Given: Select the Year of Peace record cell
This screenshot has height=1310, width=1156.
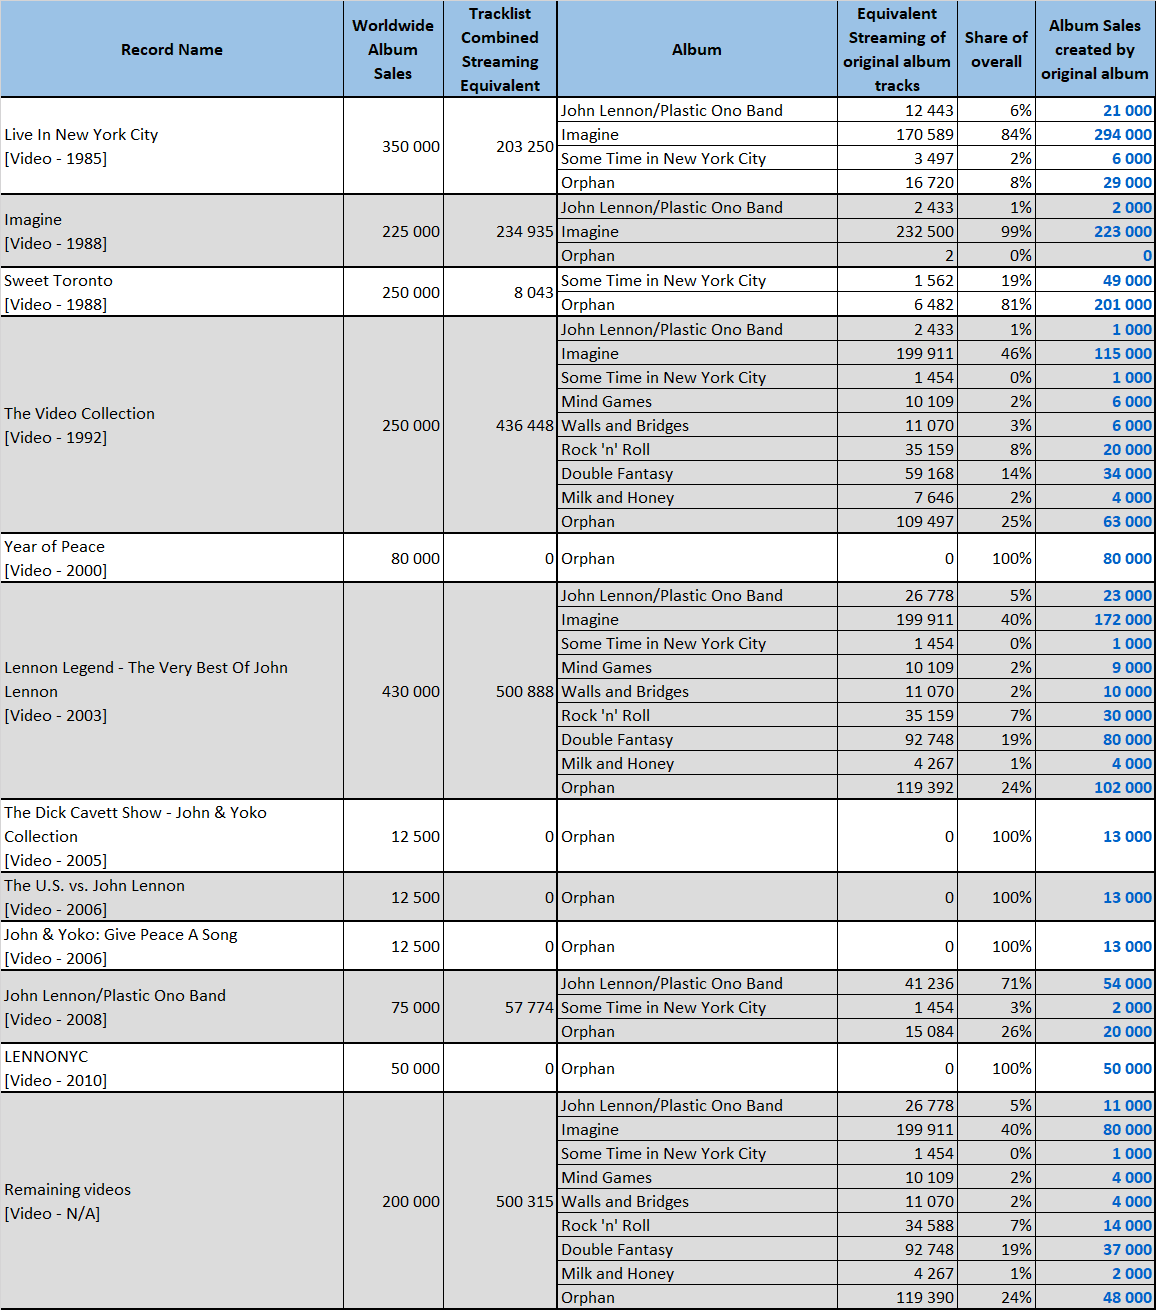Looking at the screenshot, I should [x=172, y=558].
